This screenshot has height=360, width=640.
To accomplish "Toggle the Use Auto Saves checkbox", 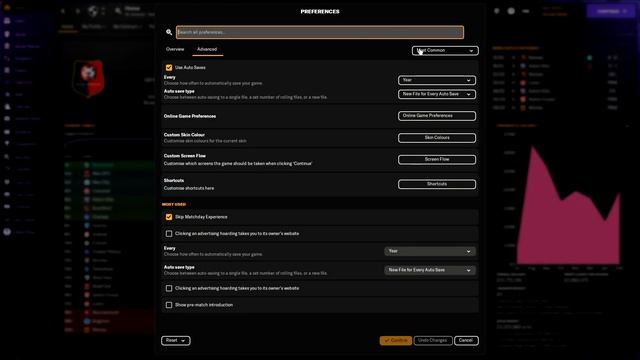I will tap(169, 68).
